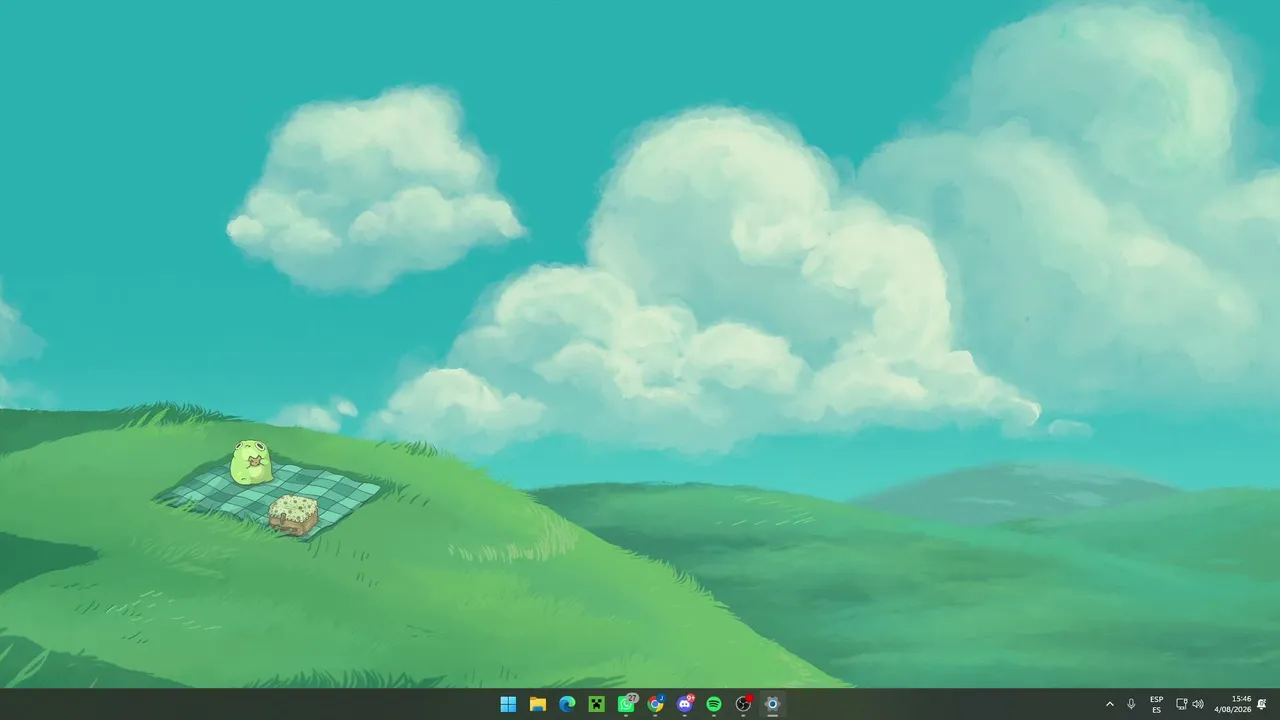
Task: Show hidden system tray icons
Action: pos(1109,704)
